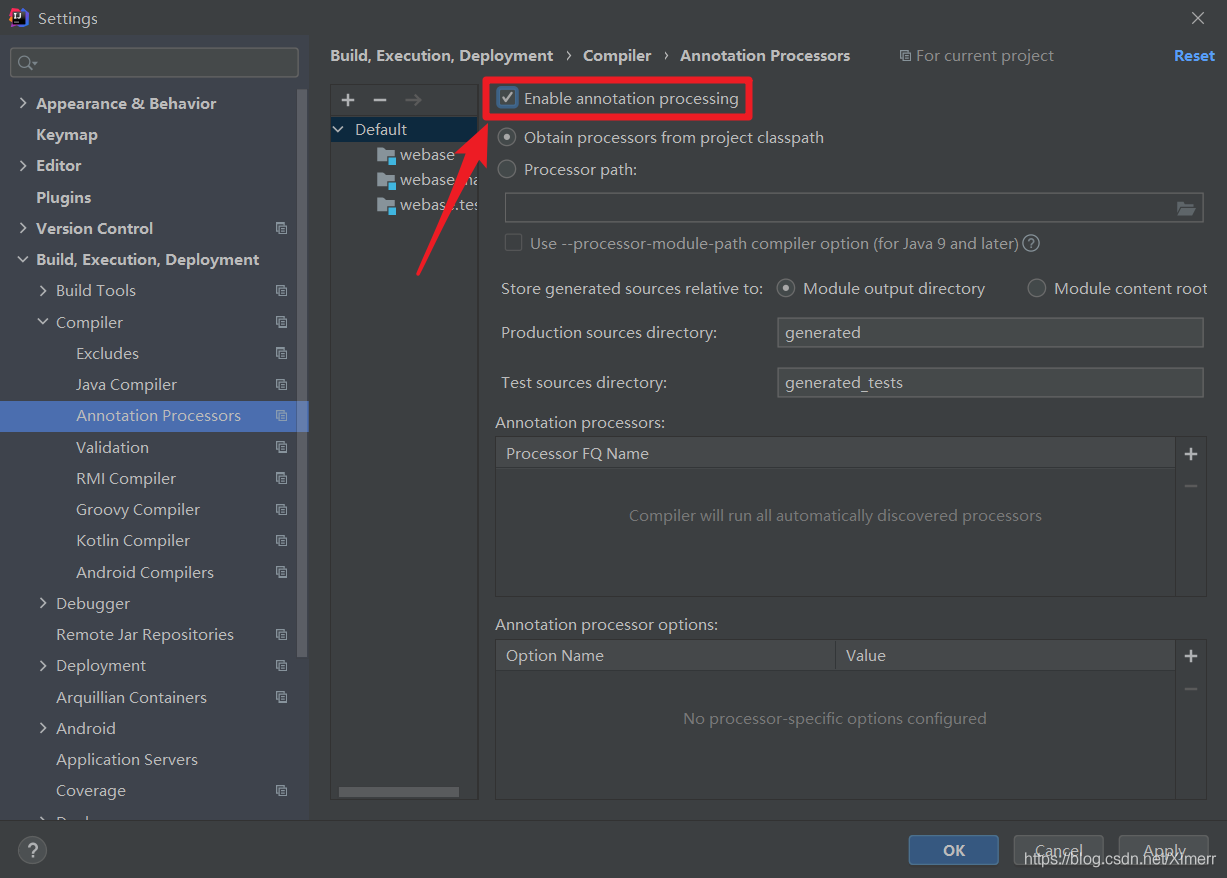Click the Processor path browse folder icon

pos(1186,208)
